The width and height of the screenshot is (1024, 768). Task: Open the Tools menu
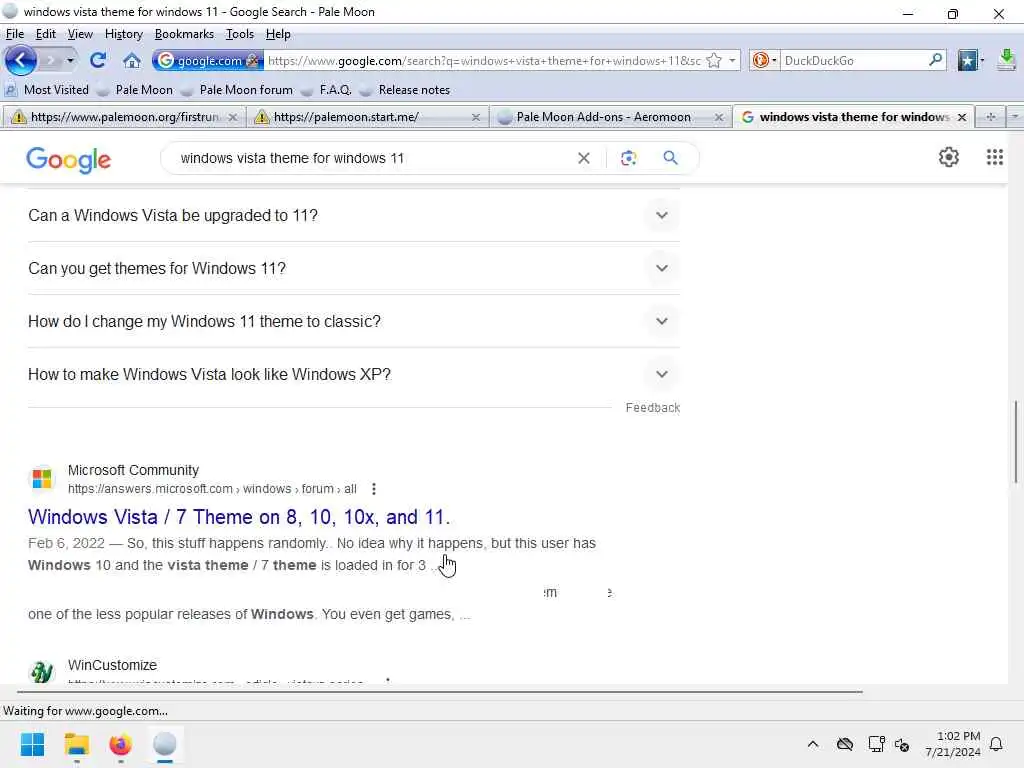point(240,34)
